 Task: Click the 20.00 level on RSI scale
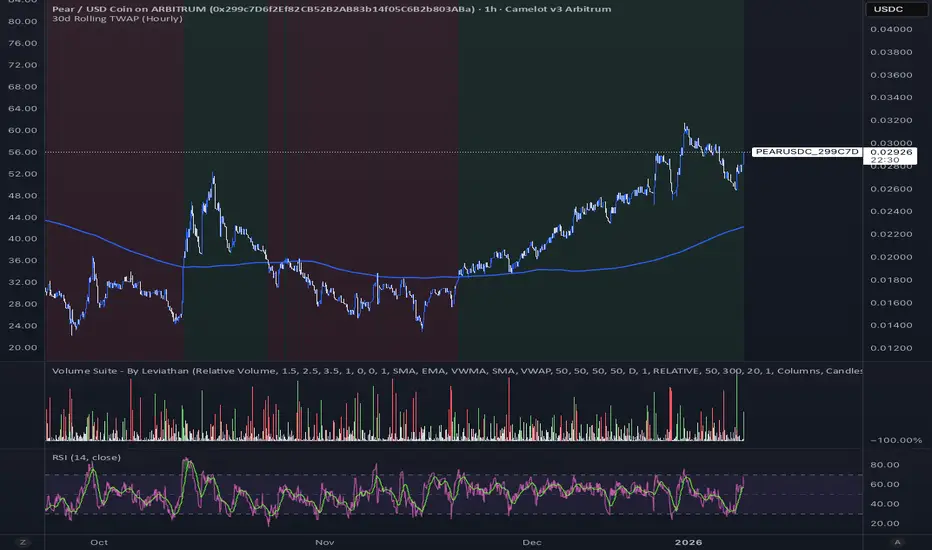coord(885,523)
